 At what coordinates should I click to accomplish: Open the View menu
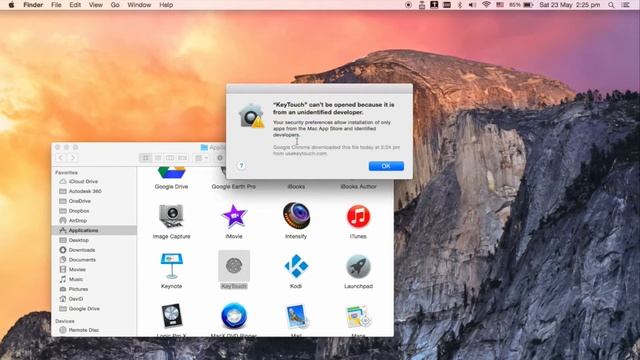coord(96,5)
